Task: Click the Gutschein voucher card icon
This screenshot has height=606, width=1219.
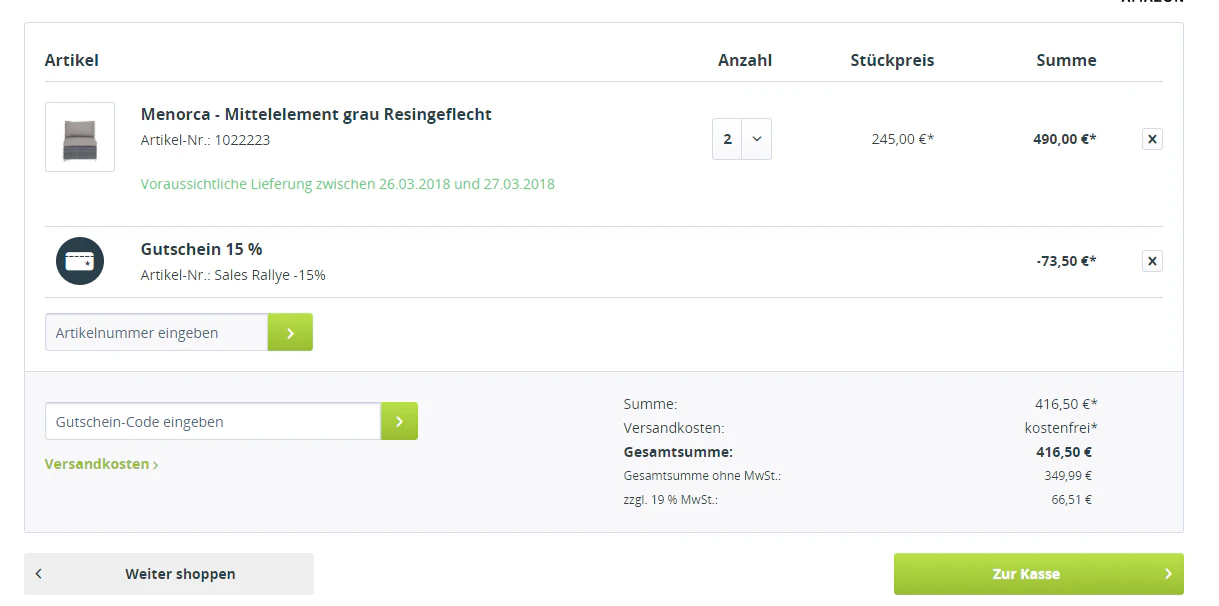Action: click(x=80, y=261)
